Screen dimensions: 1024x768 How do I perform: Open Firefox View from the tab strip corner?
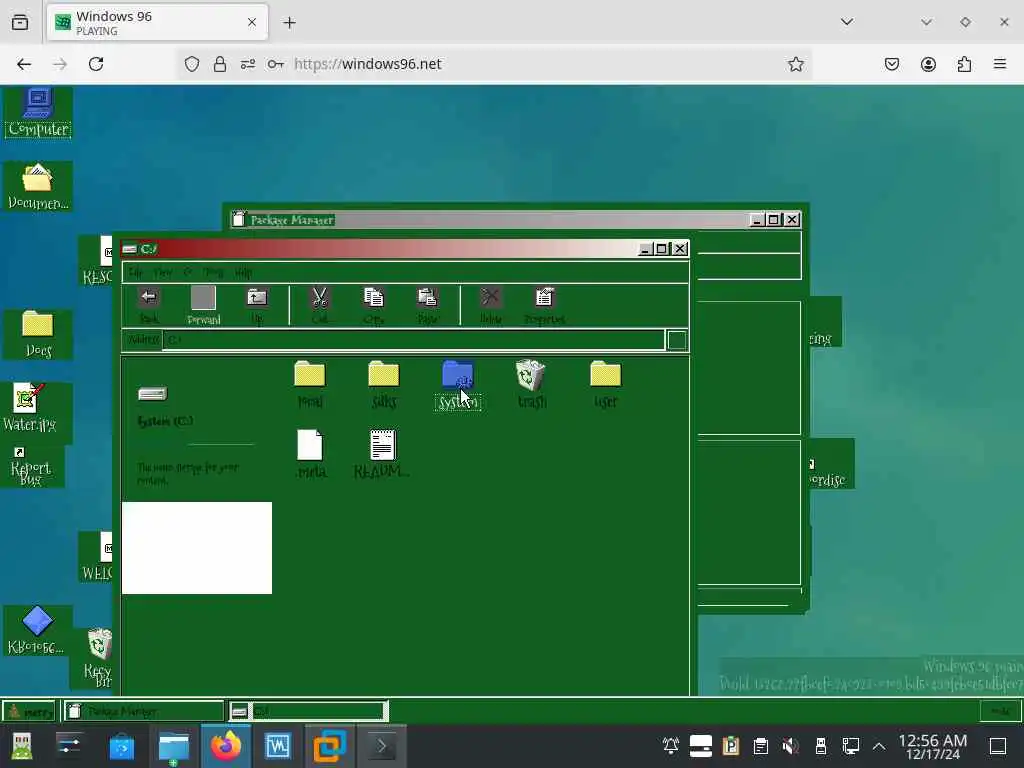coord(20,22)
